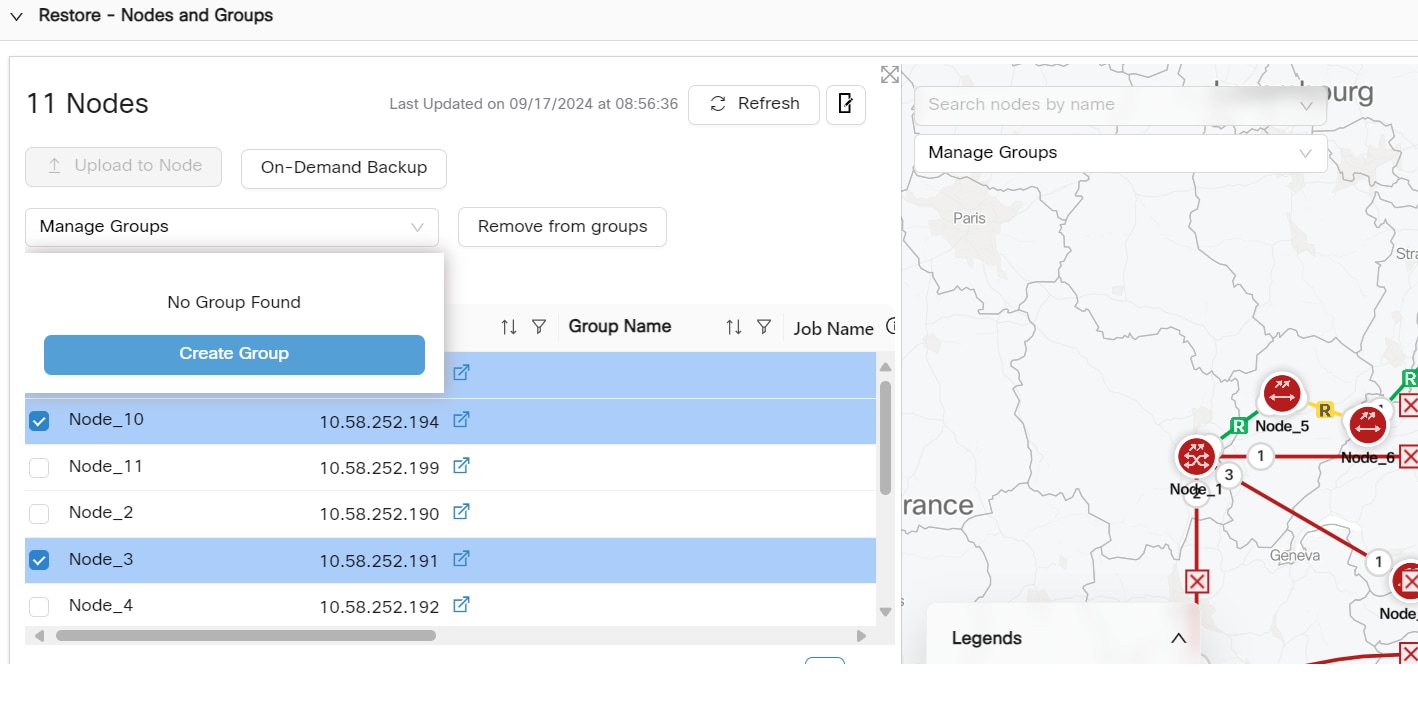Click the yellow R badge between Node_5 and Node_6

click(x=1325, y=409)
